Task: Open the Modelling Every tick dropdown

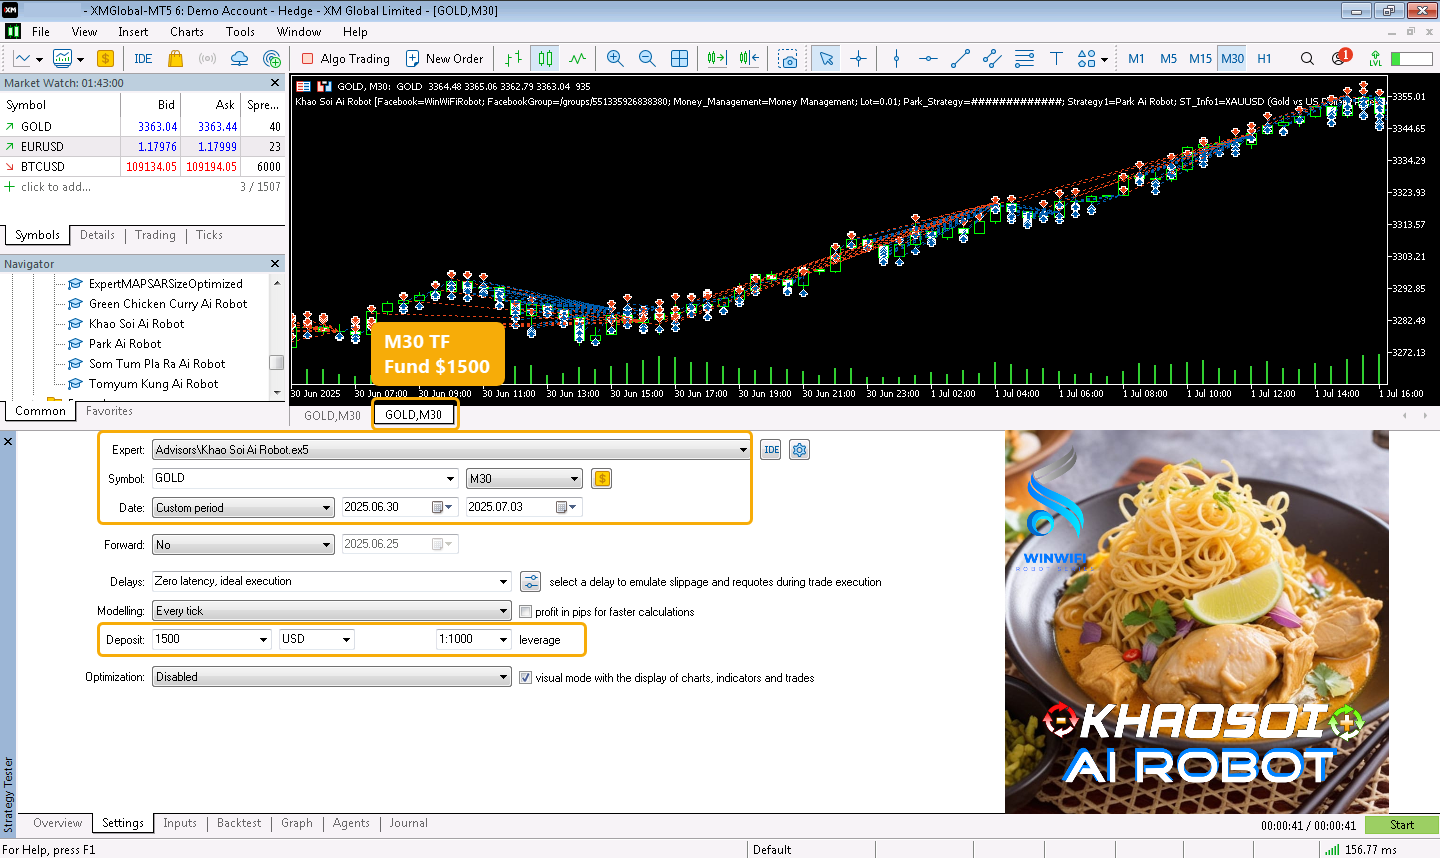Action: pos(332,611)
